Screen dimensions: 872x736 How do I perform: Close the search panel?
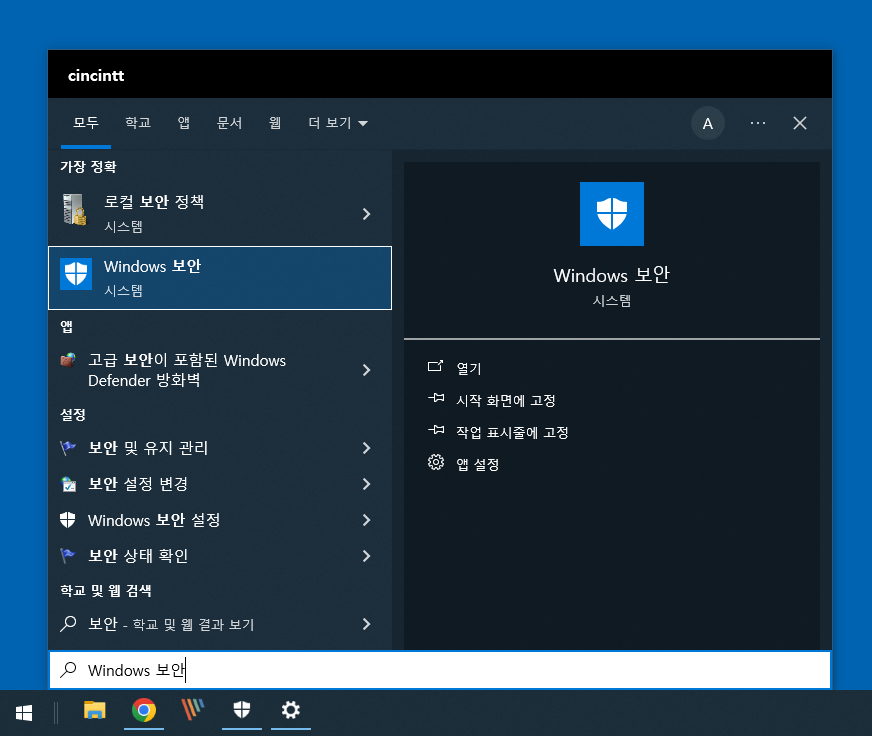click(800, 123)
